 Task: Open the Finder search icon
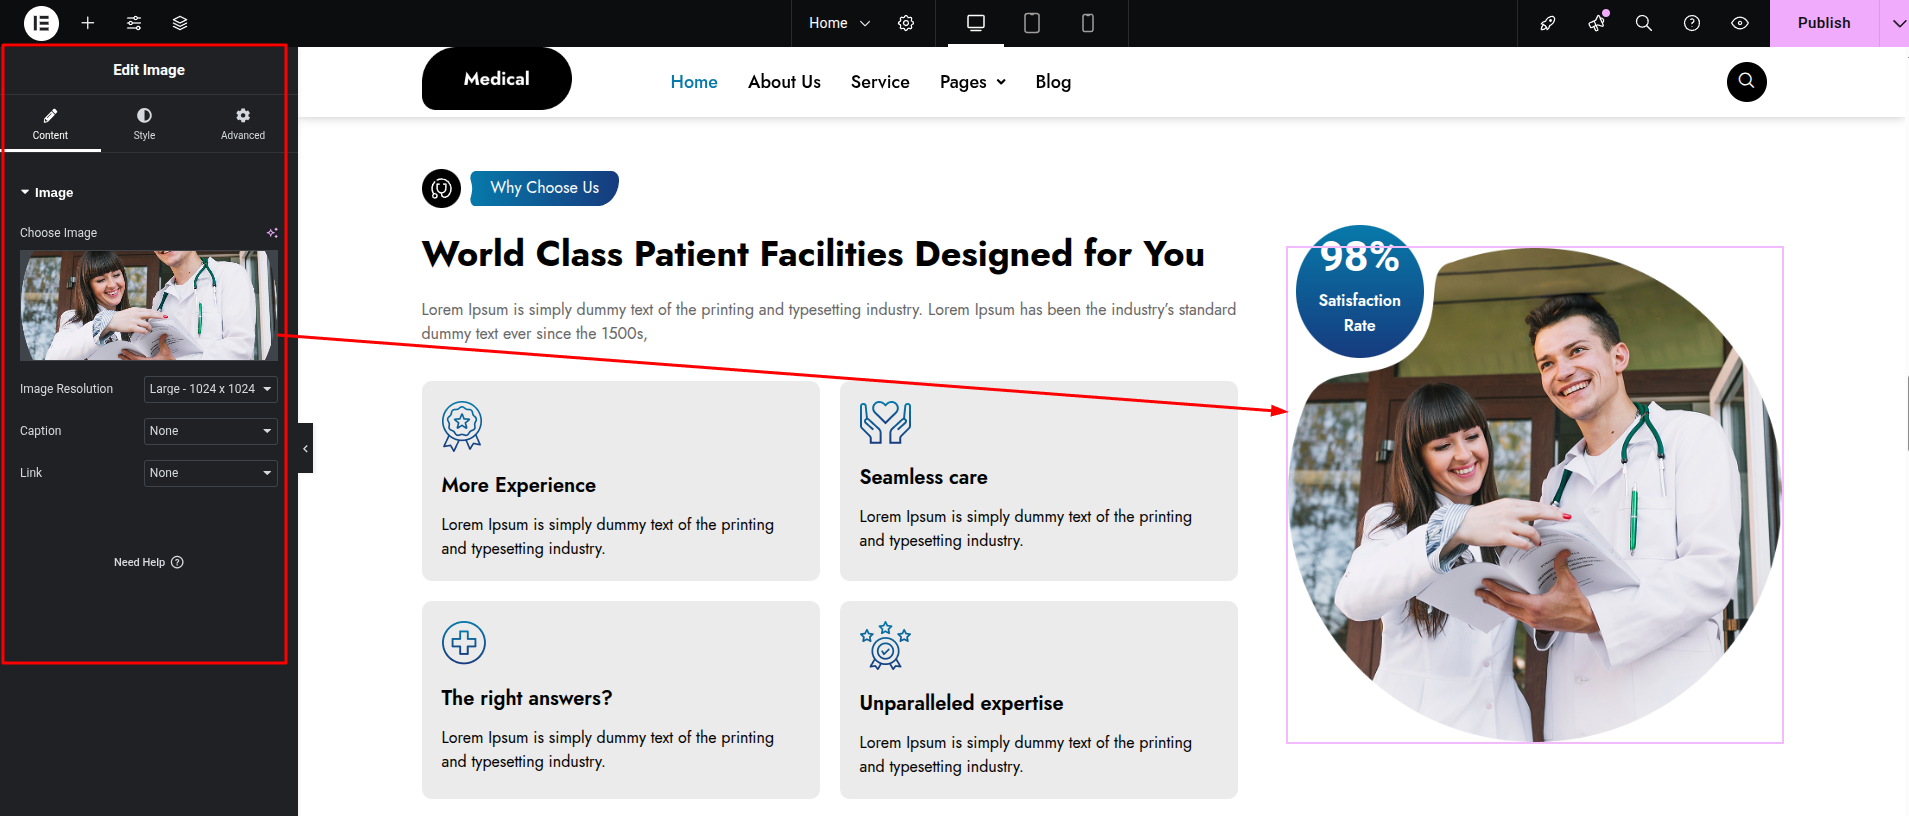pos(1643,23)
